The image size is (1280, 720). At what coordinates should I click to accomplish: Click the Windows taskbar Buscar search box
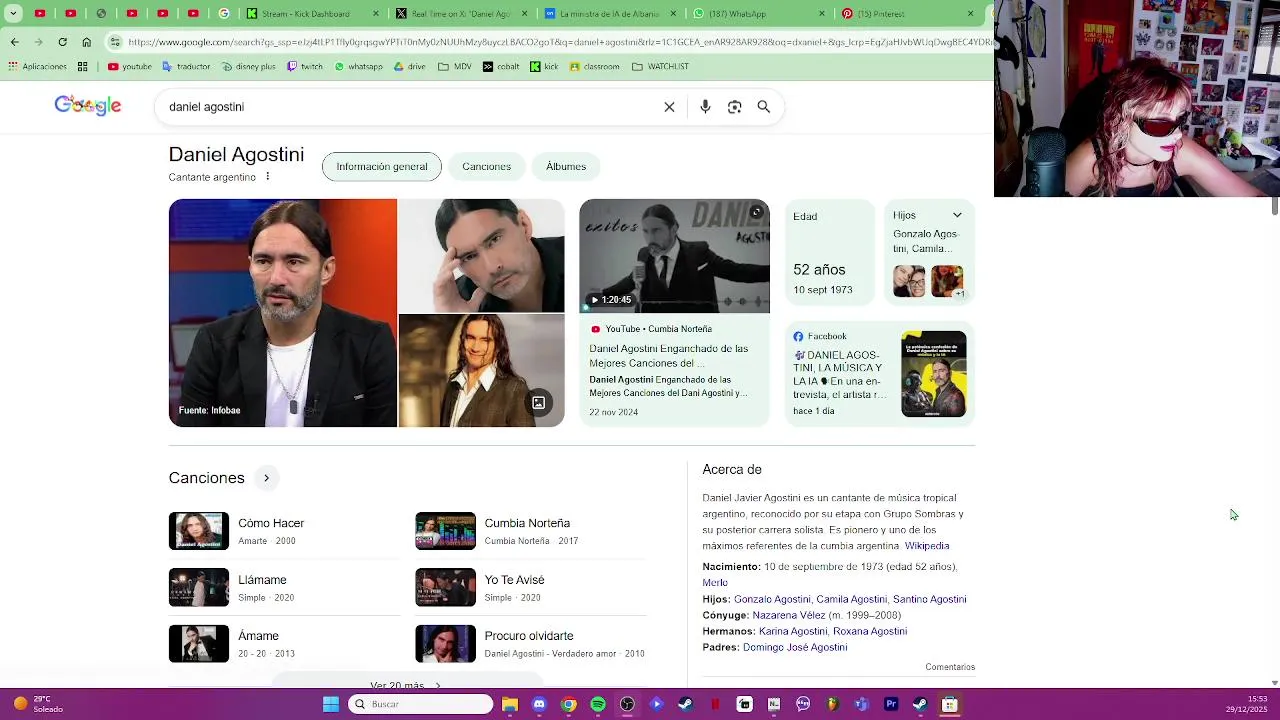coord(421,704)
